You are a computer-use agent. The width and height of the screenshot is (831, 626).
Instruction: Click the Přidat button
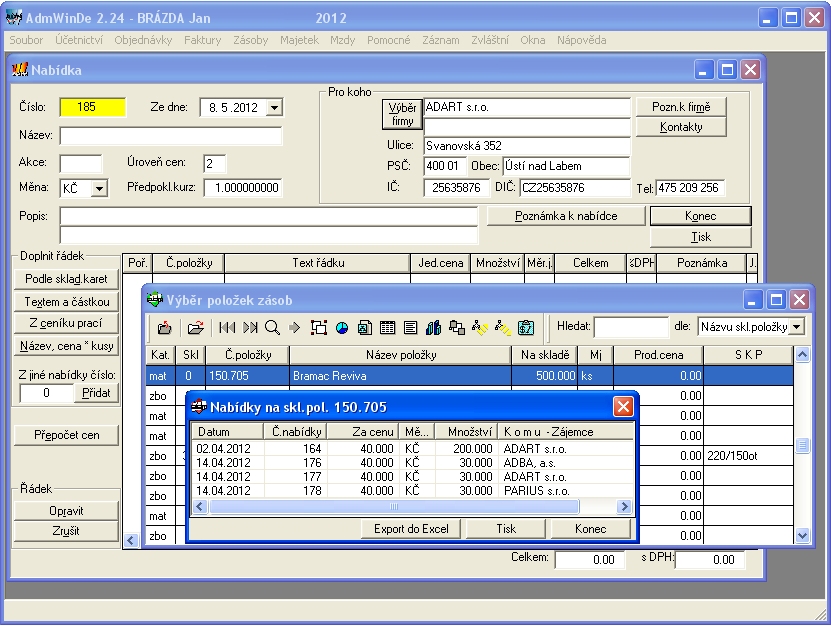pyautogui.click(x=96, y=393)
